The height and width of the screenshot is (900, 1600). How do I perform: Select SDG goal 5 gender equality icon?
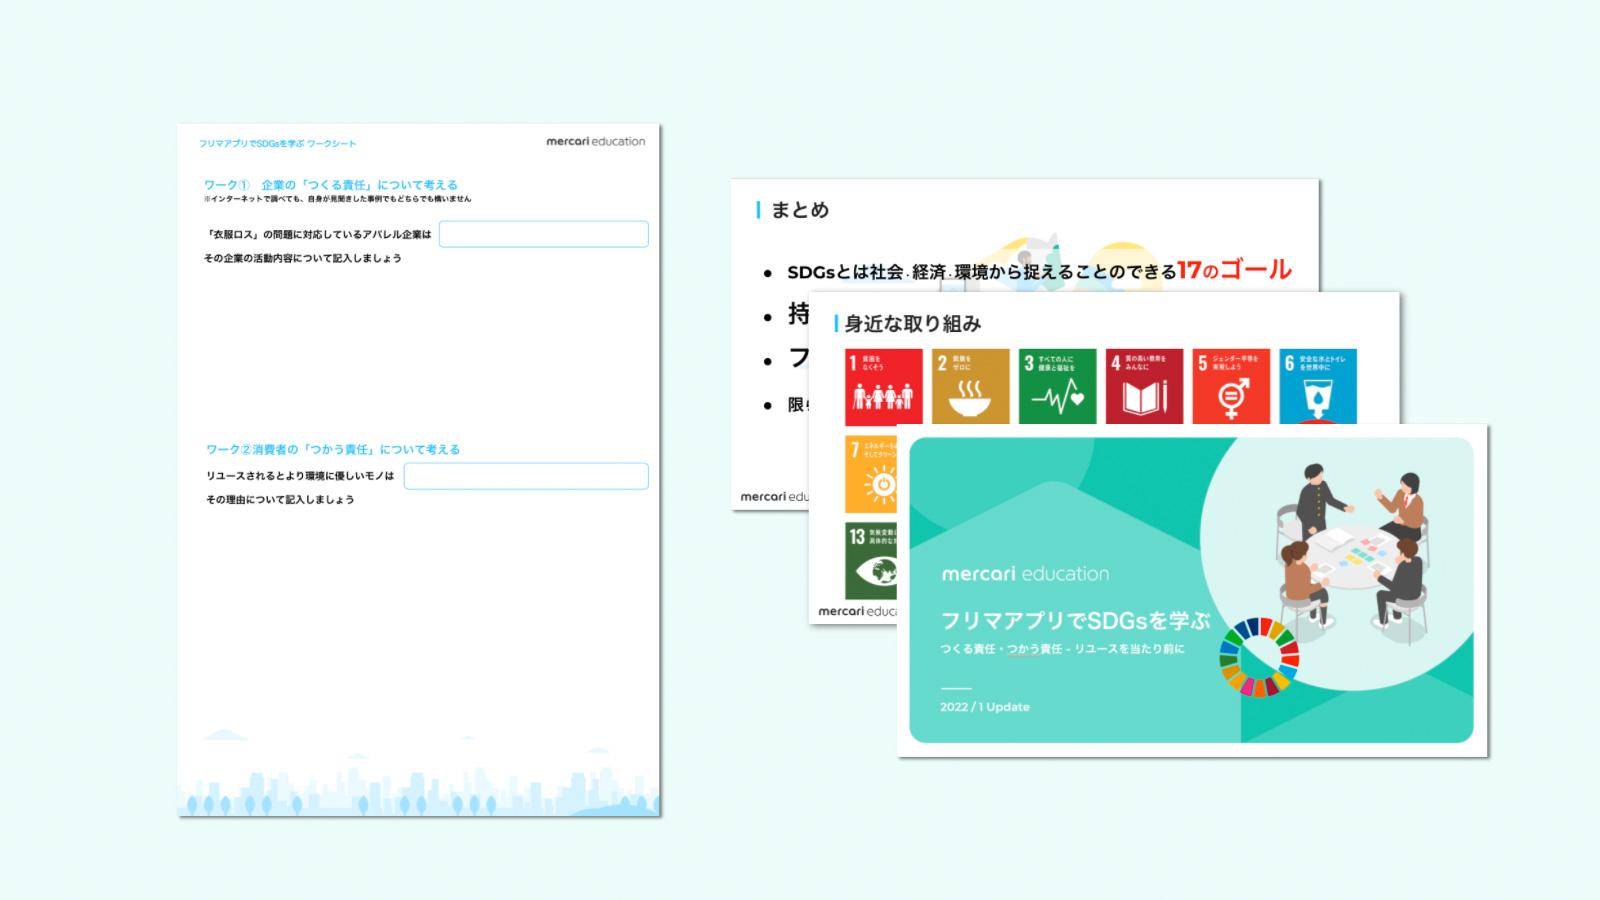(1231, 386)
